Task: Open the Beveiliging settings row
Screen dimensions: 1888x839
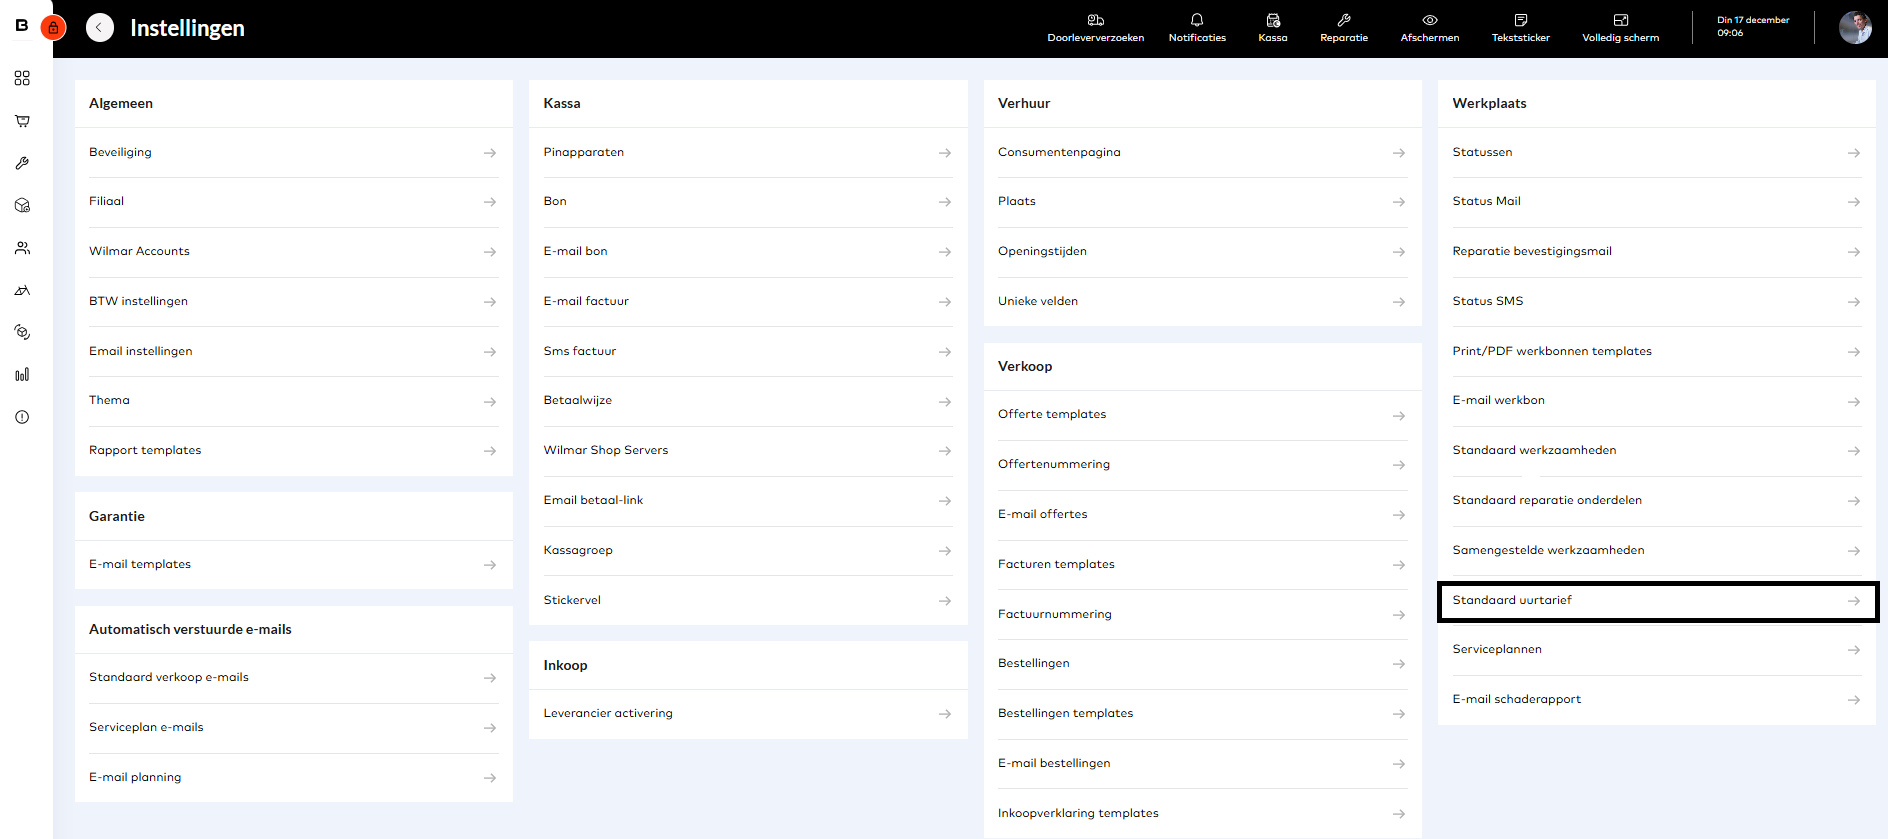Action: tap(292, 153)
